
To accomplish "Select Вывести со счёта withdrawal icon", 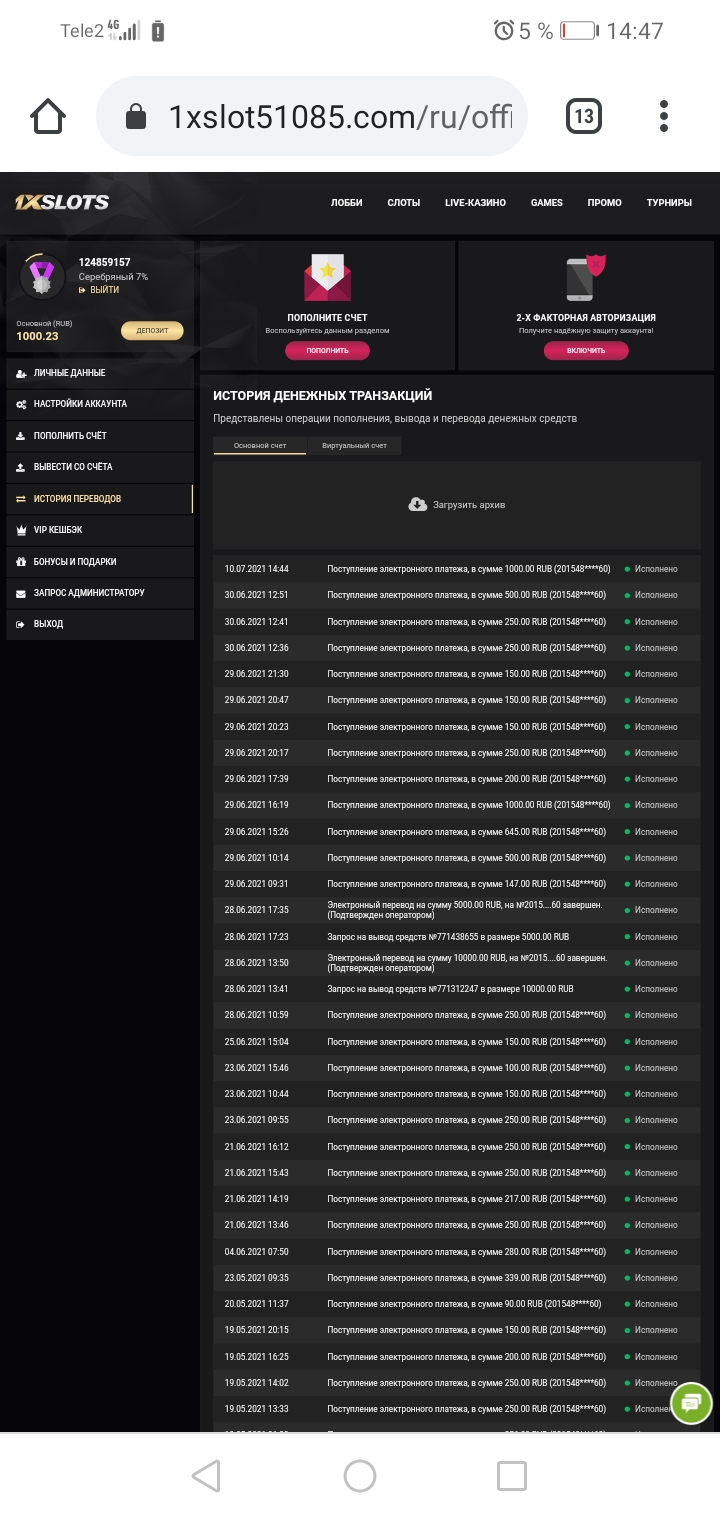I will (x=22, y=467).
